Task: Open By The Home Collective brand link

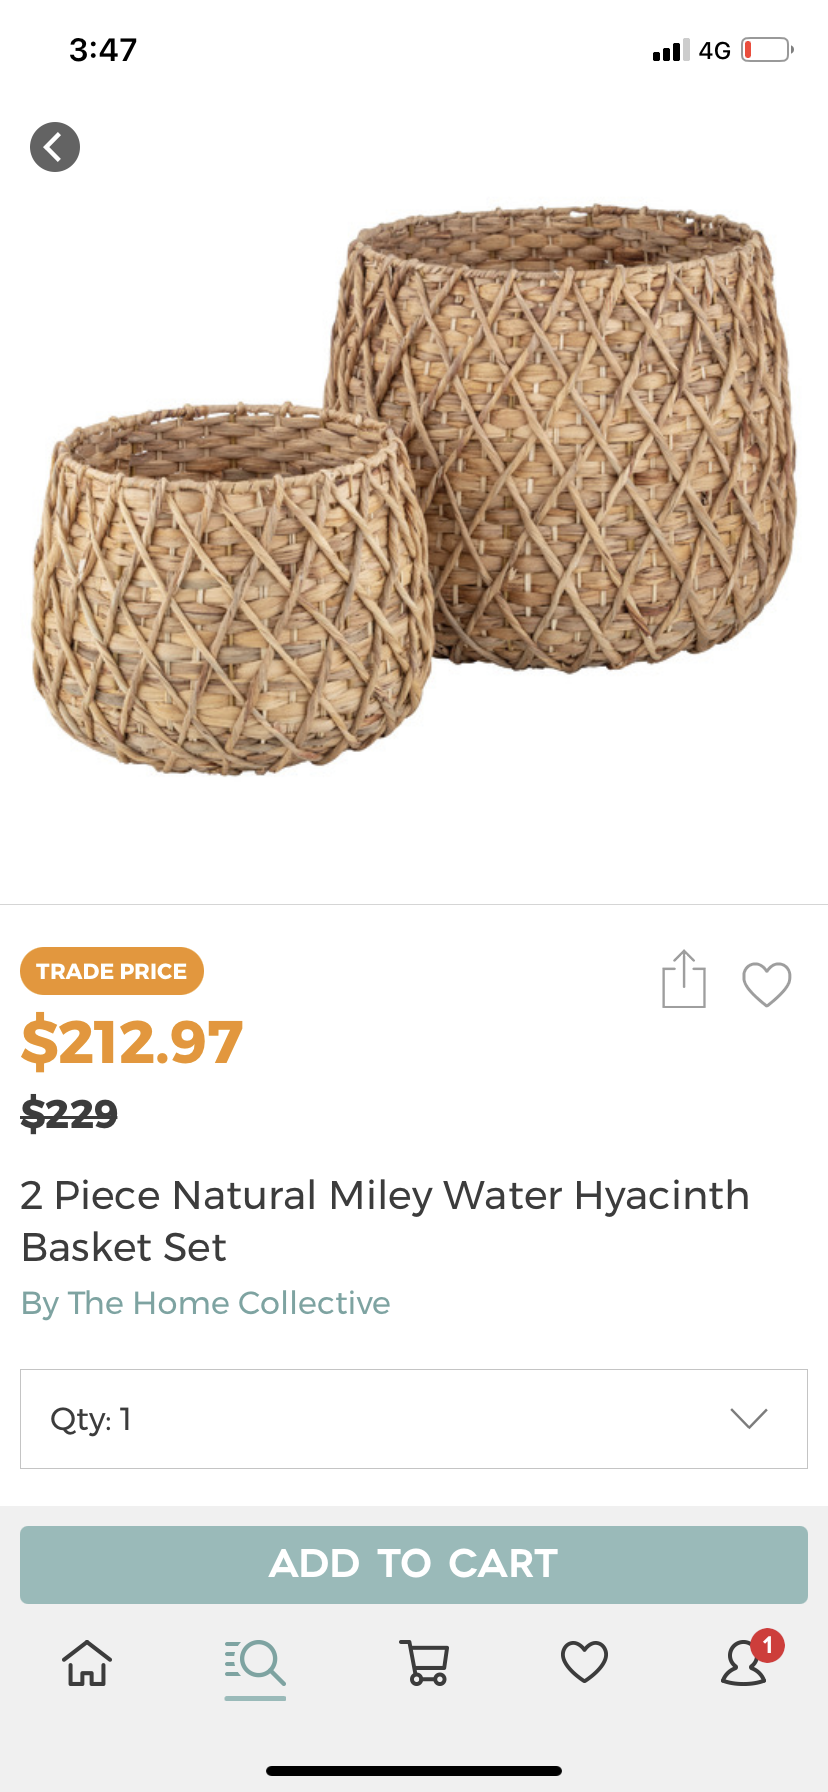Action: 206,1303
